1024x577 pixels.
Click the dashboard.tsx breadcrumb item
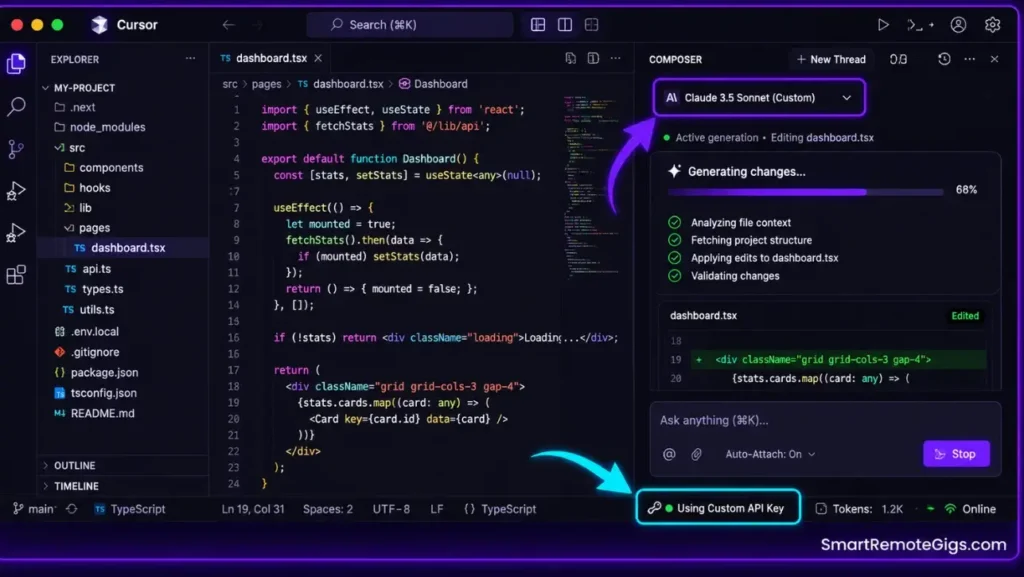click(340, 84)
